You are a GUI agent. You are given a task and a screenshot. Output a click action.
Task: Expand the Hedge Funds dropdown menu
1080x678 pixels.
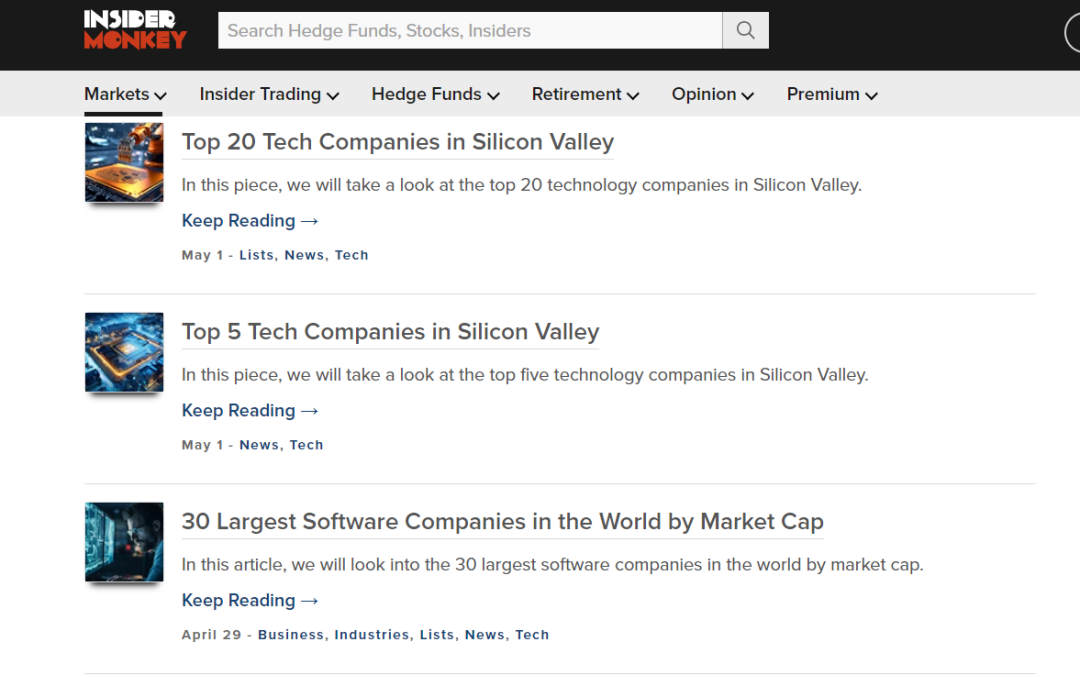coord(435,94)
